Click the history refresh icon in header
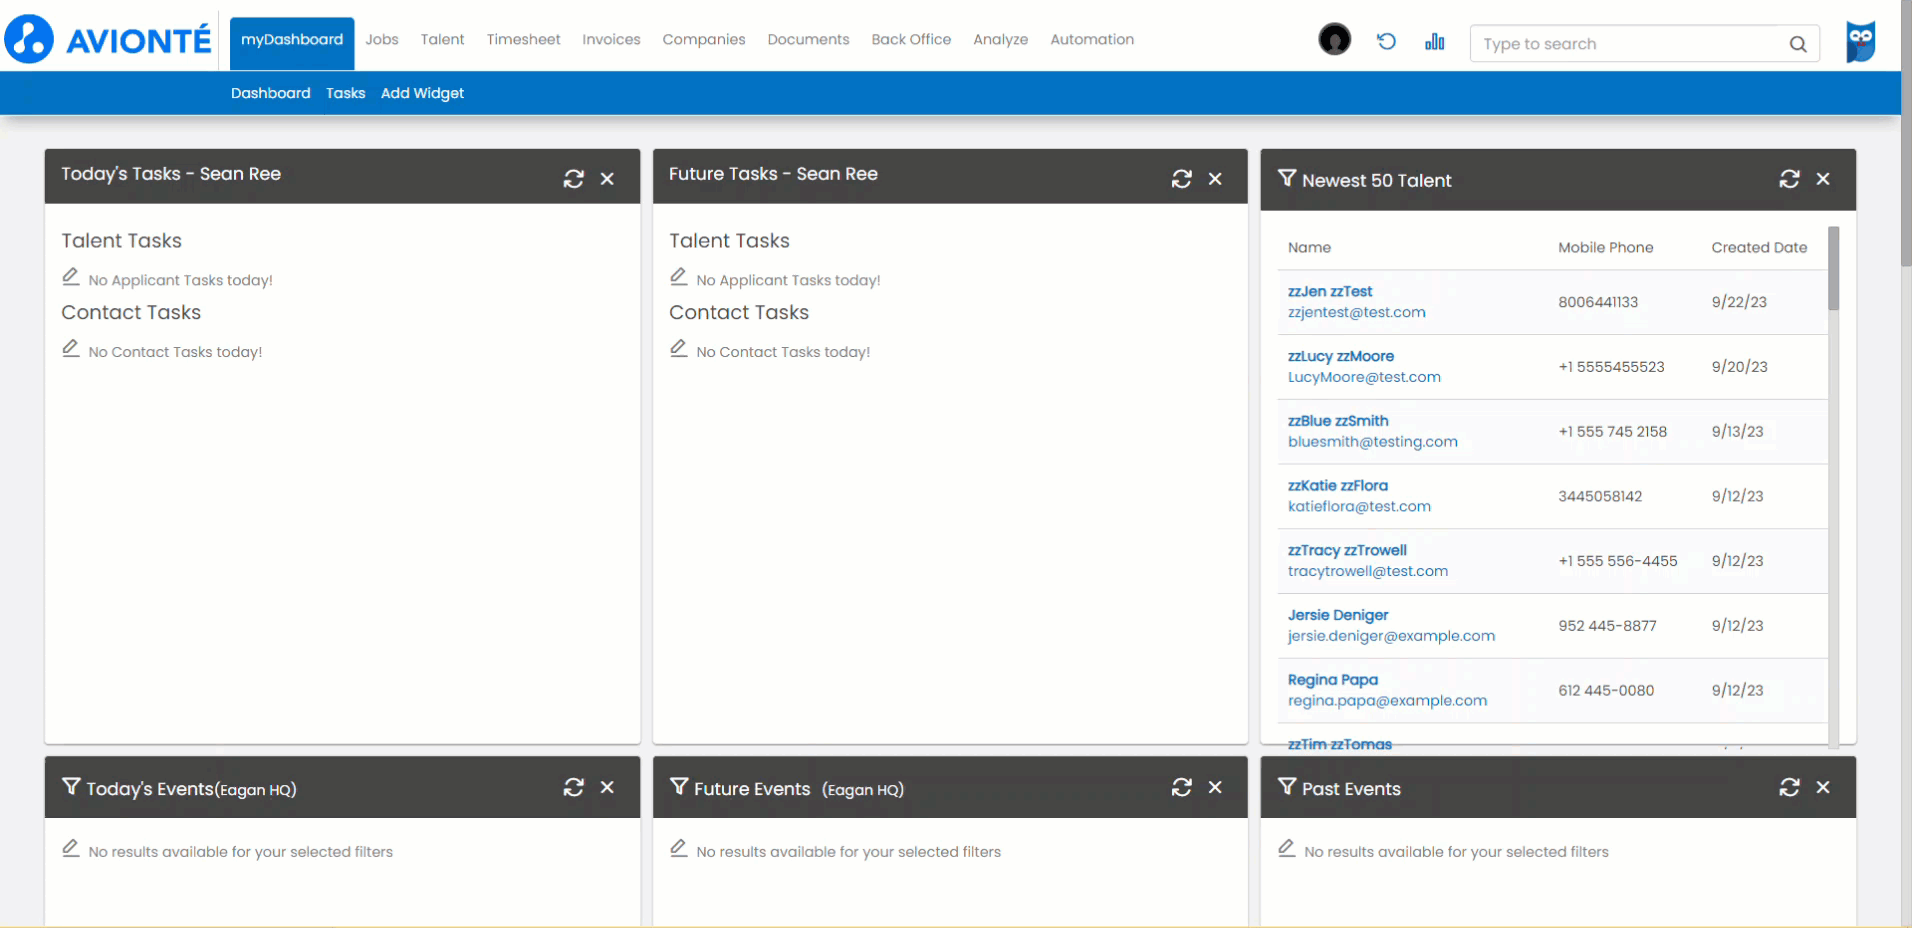This screenshot has width=1912, height=928. [x=1386, y=41]
